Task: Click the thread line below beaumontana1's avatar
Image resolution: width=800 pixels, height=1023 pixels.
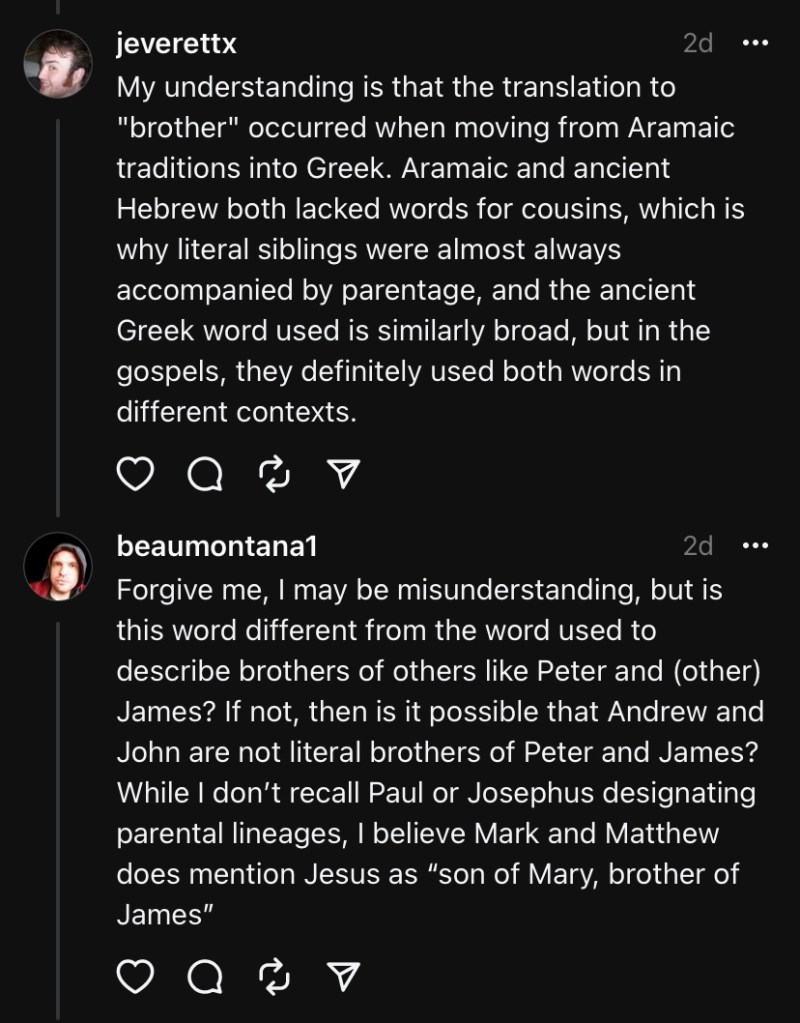Action: click(57, 800)
